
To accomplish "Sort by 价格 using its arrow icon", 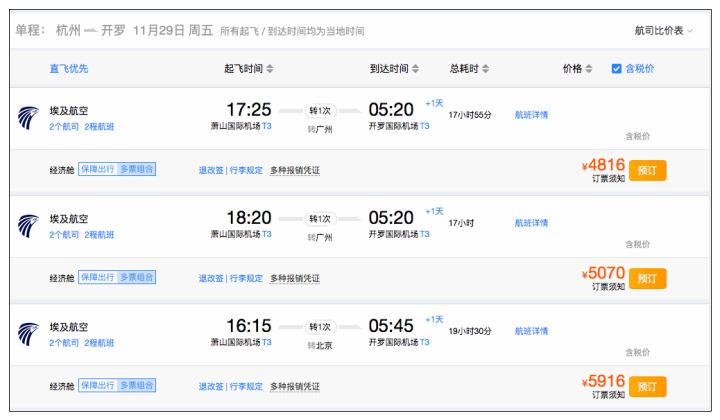I will click(x=589, y=69).
